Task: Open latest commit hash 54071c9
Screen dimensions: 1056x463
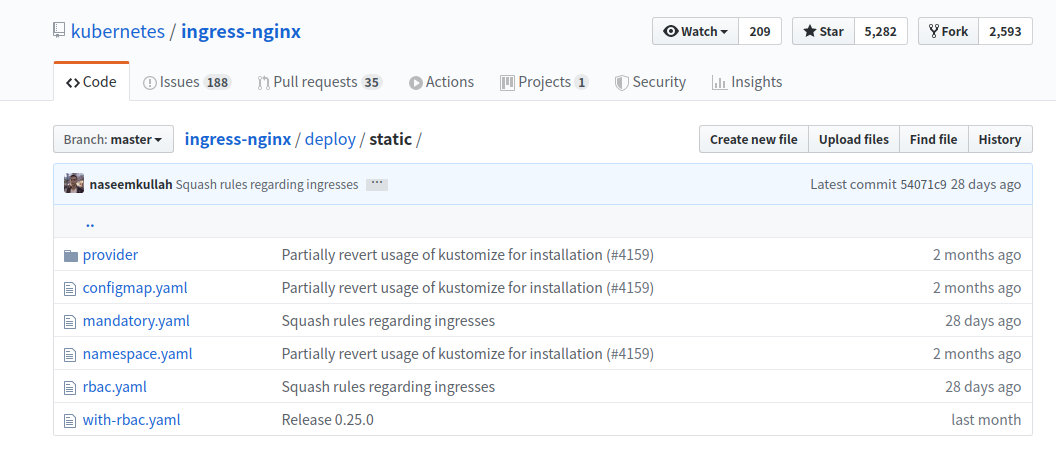Action: 924,185
